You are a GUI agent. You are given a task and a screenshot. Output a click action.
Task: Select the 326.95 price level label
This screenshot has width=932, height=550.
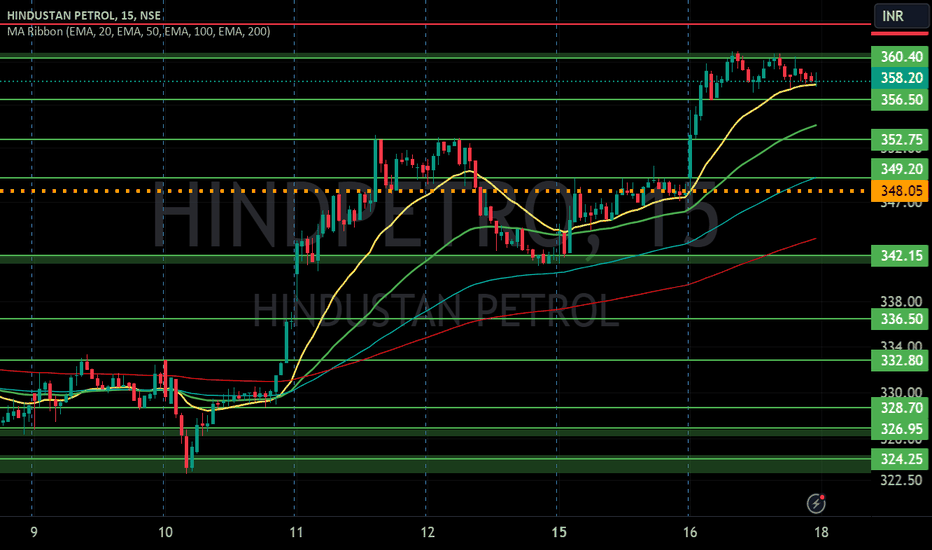pos(900,429)
